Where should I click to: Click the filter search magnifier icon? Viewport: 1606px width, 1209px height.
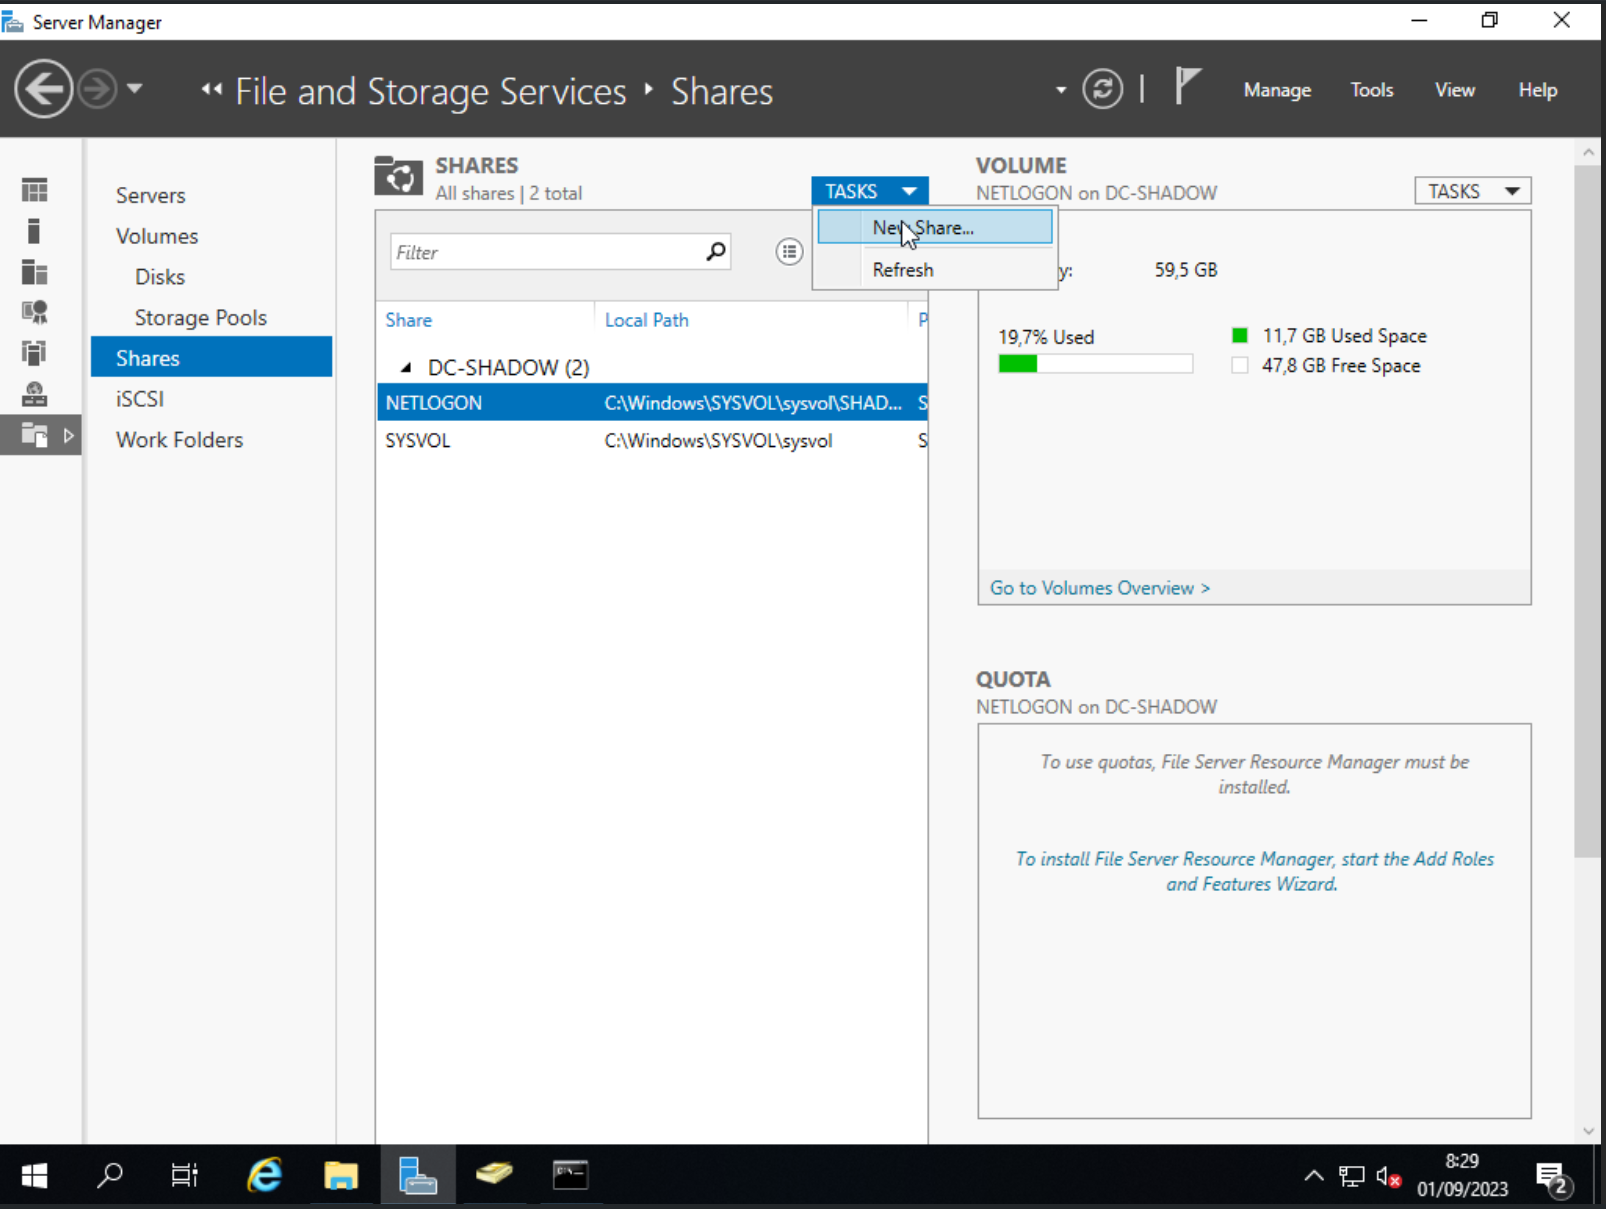click(715, 252)
